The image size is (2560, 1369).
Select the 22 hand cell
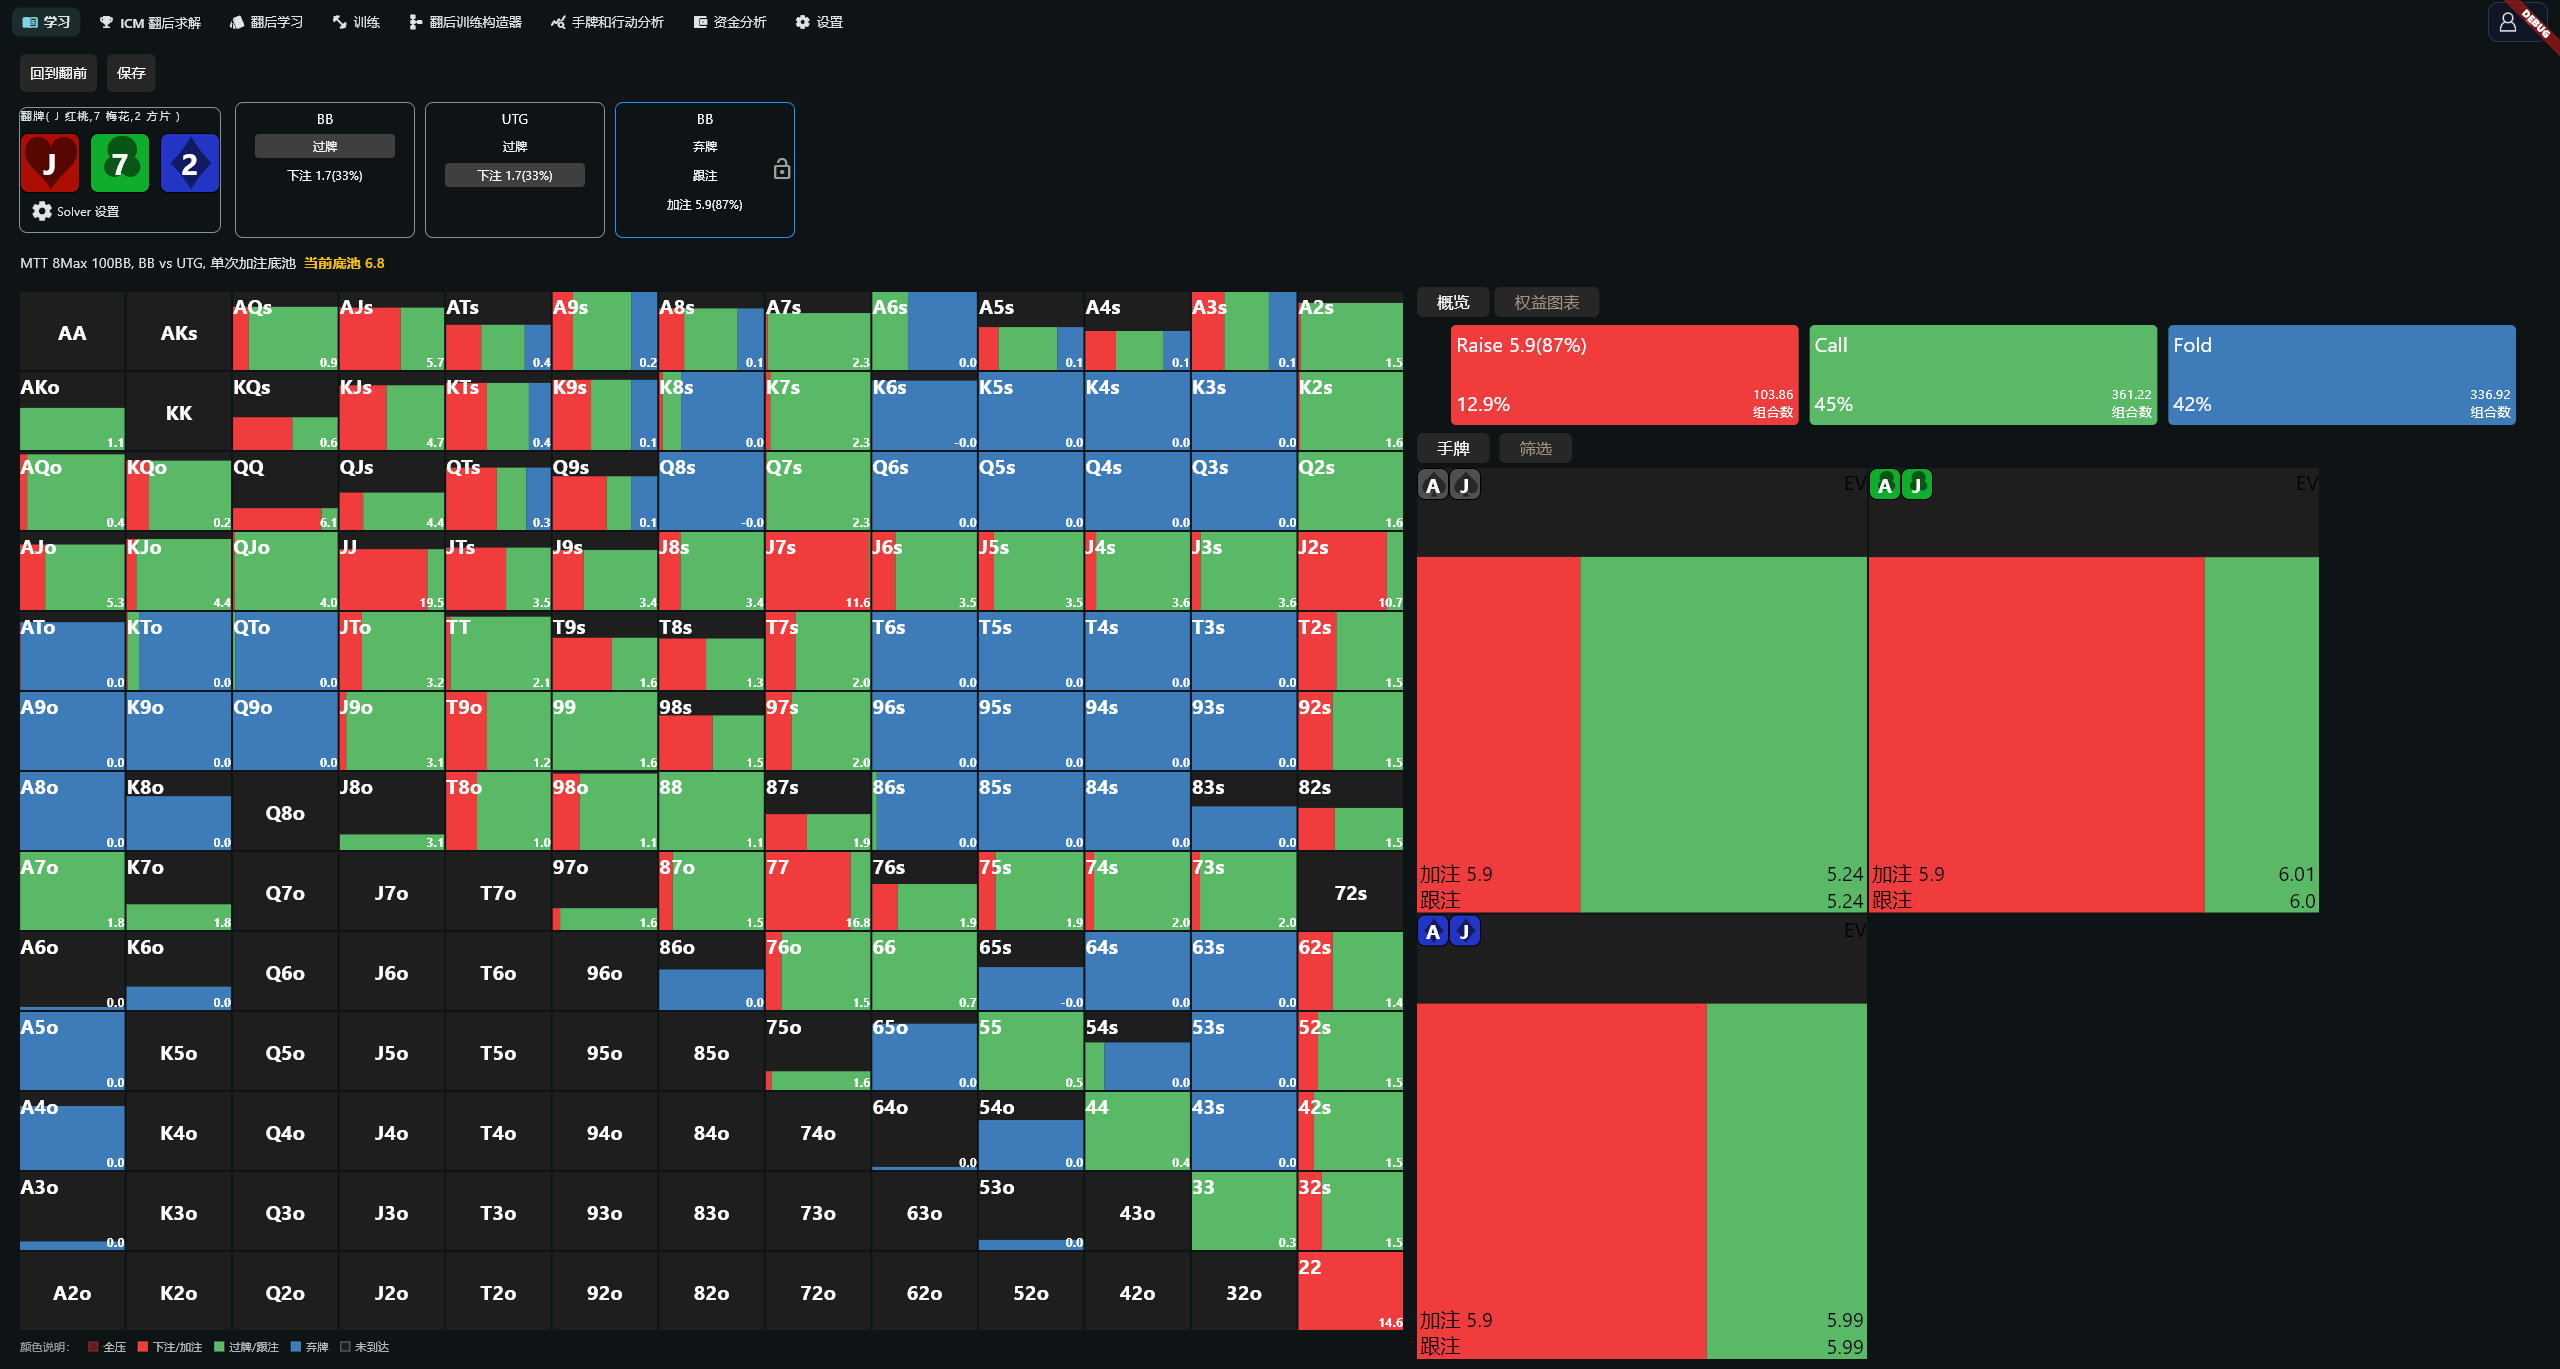coord(1351,1292)
